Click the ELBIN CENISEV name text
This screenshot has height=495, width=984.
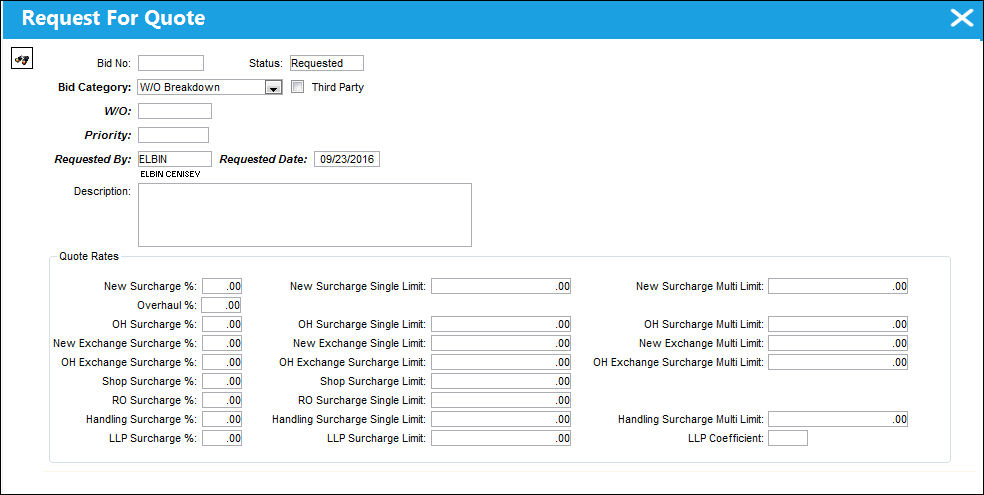[x=170, y=174]
